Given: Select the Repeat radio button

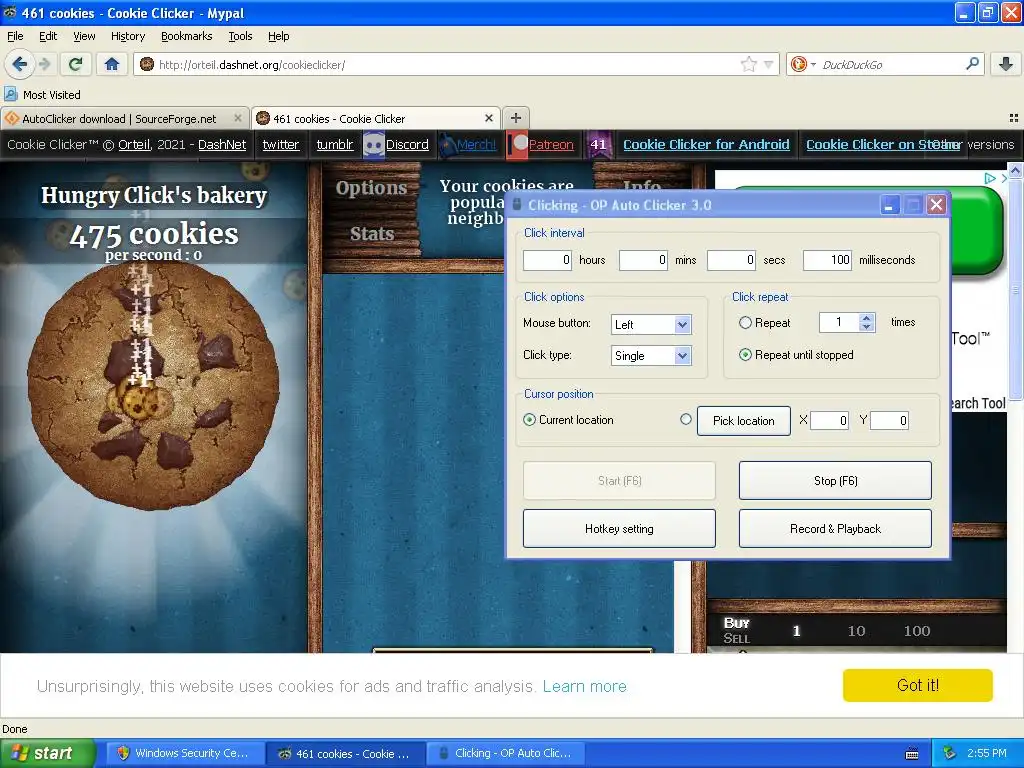Looking at the screenshot, I should tap(745, 323).
